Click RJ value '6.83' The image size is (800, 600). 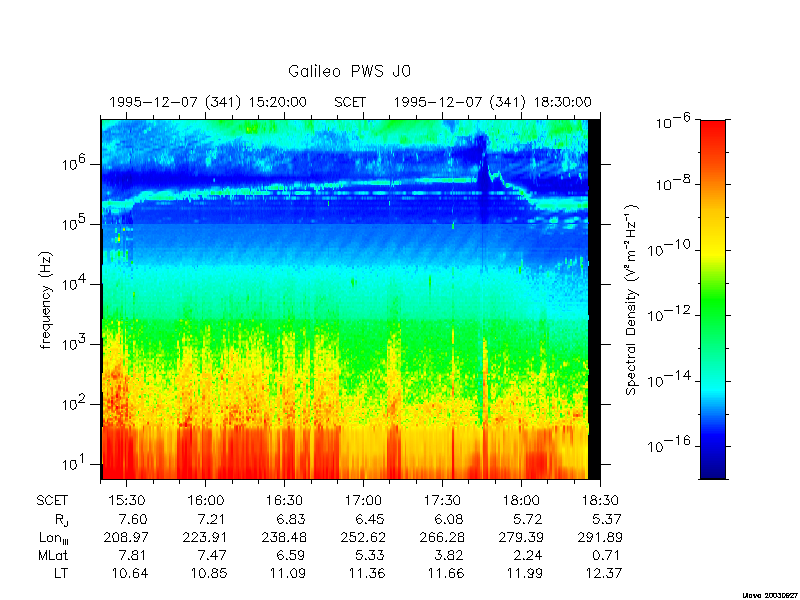pyautogui.click(x=290, y=519)
